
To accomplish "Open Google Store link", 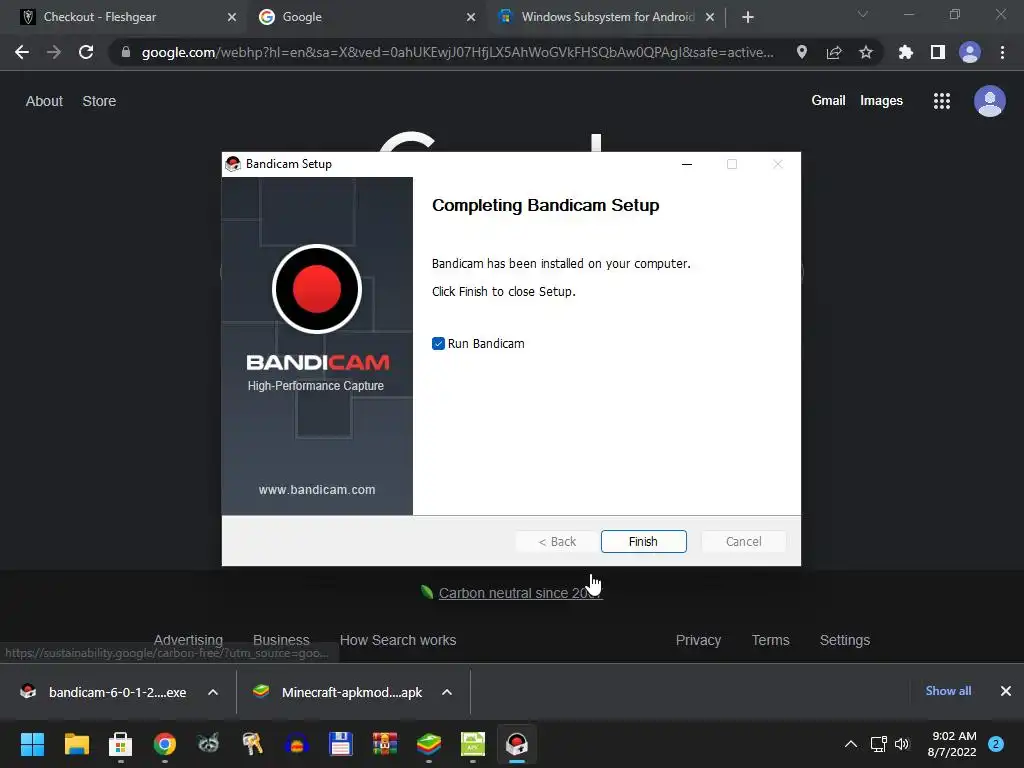I will 99,101.
